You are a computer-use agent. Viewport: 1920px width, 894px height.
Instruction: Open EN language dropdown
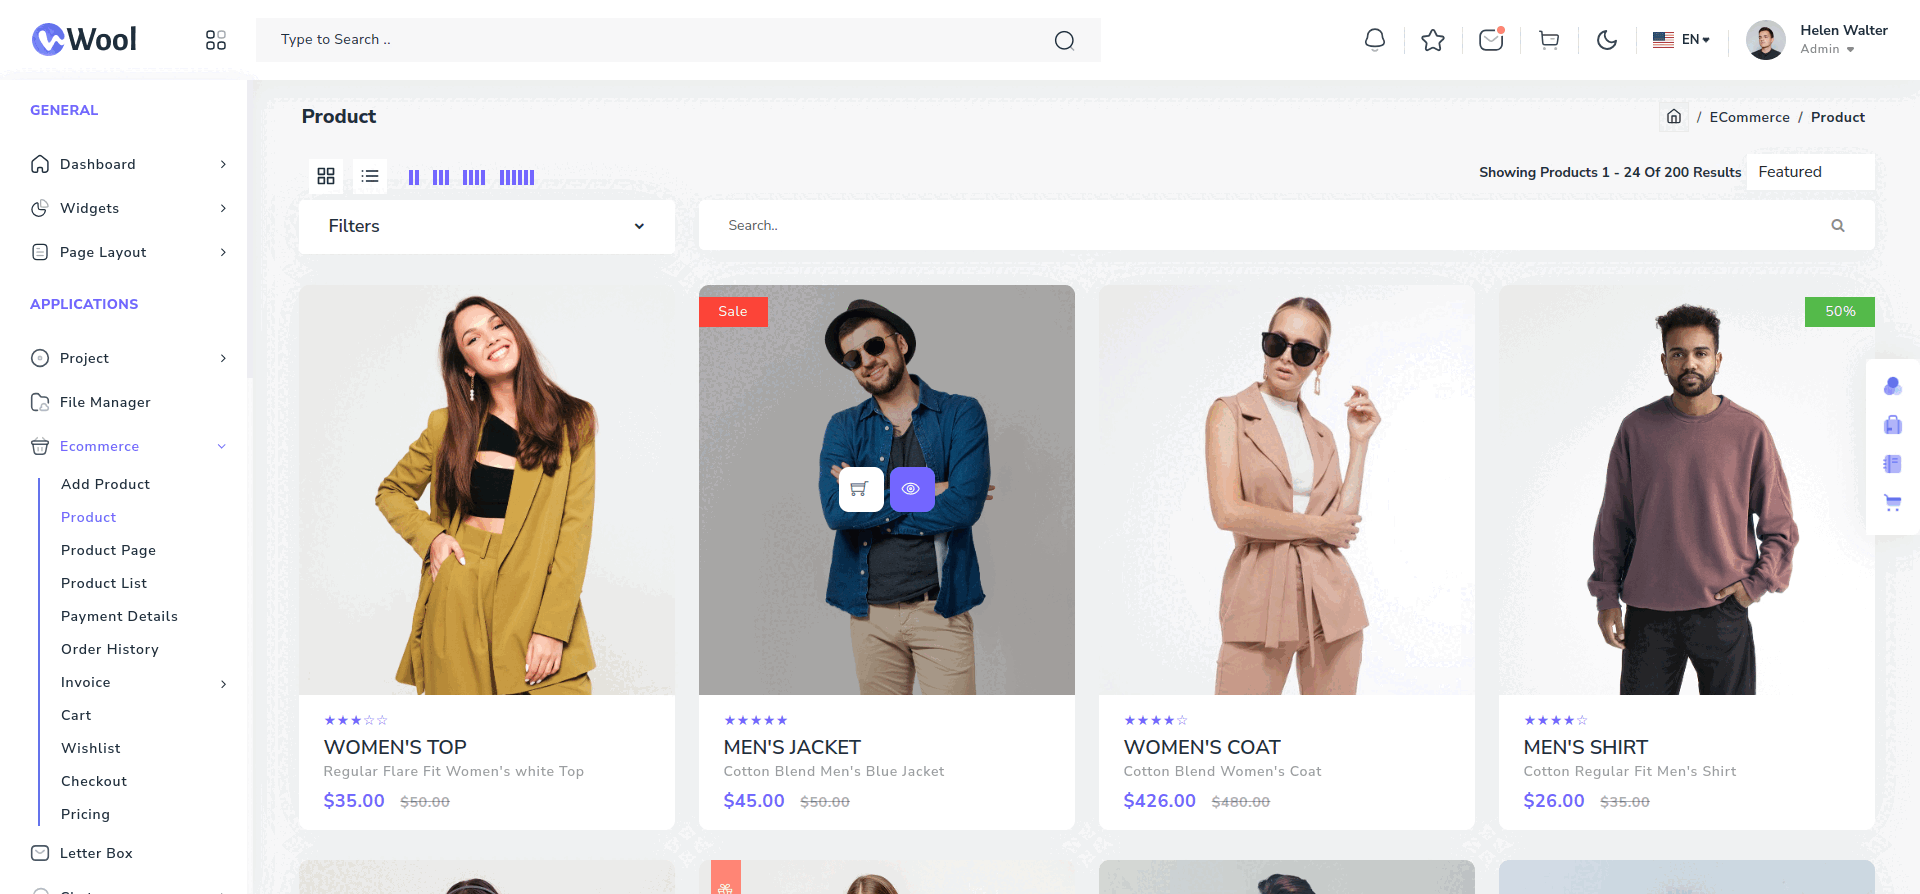click(x=1681, y=40)
